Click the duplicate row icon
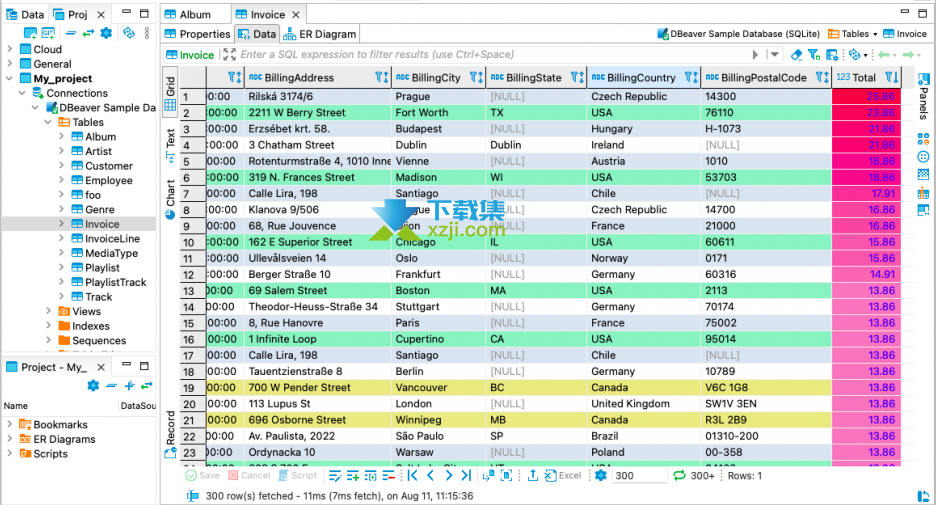The width and height of the screenshot is (936, 505). 371,476
